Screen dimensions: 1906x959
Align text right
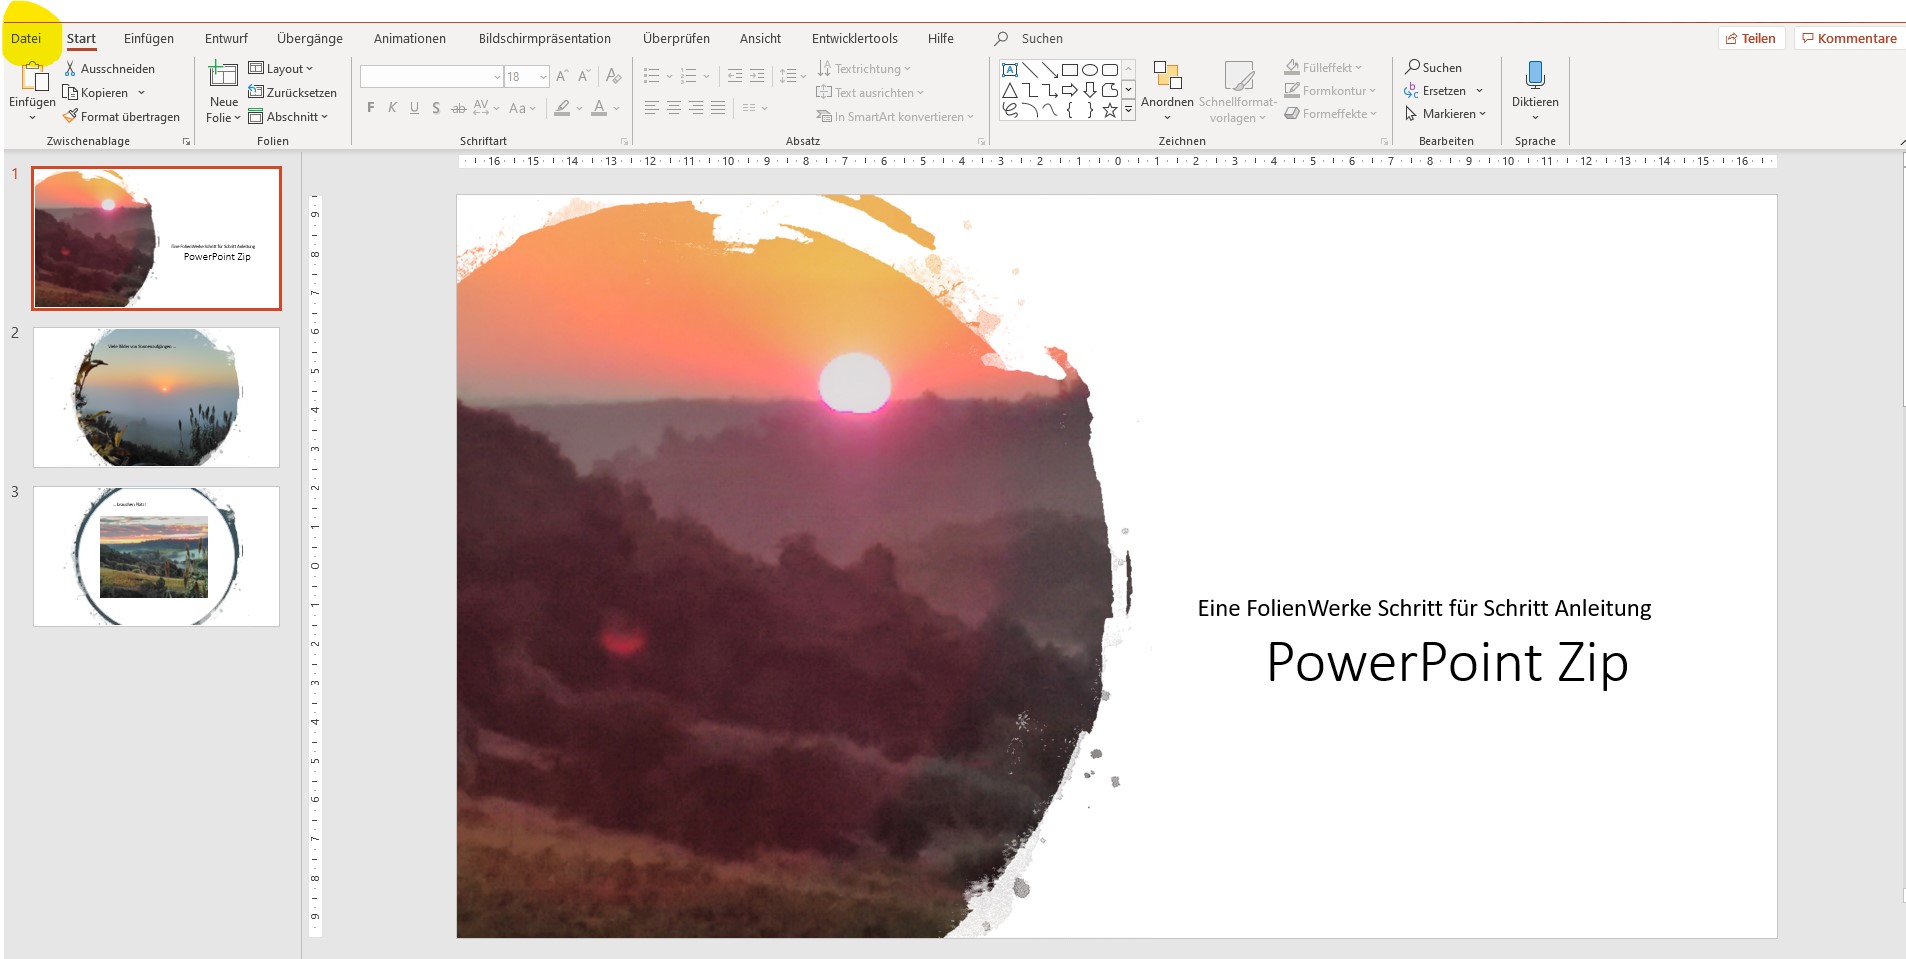coord(695,108)
